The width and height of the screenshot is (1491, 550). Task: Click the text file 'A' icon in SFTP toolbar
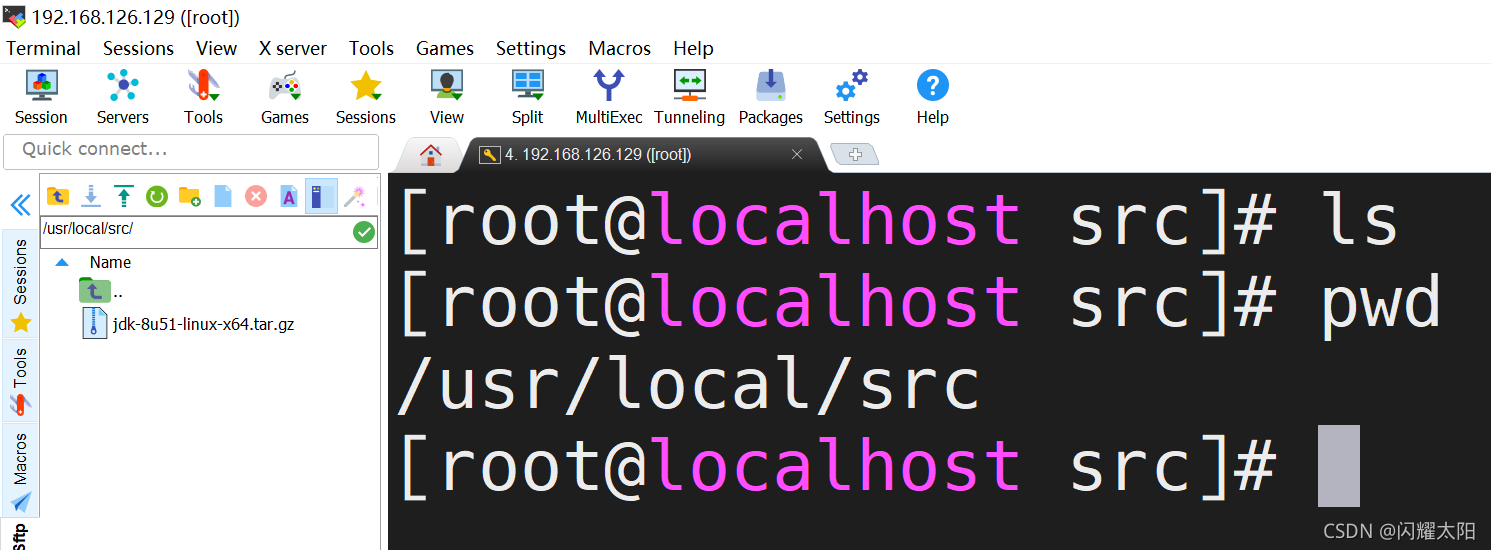pos(289,196)
